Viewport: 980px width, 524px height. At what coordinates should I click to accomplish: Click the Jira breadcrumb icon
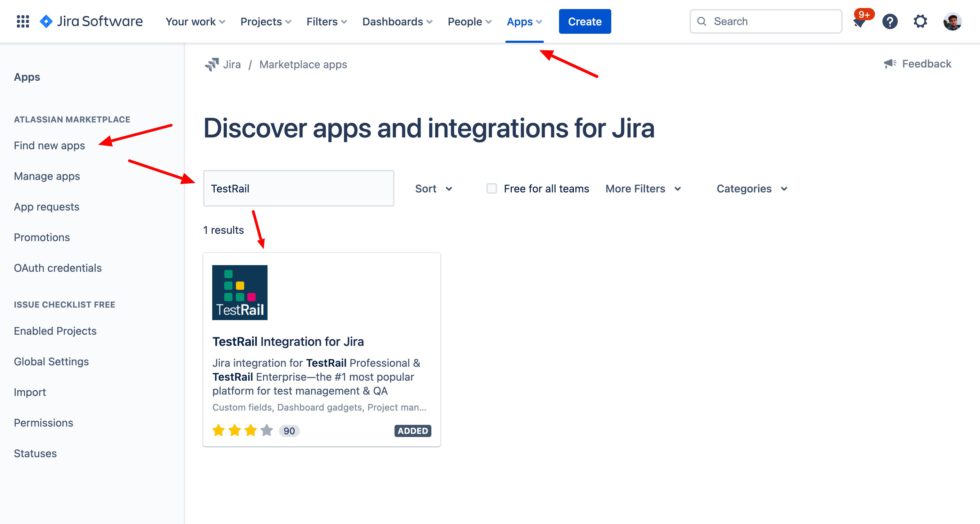(212, 64)
